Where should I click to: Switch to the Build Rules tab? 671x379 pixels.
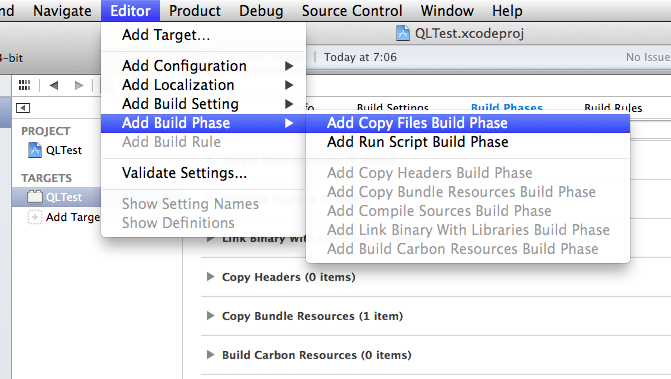tap(613, 108)
